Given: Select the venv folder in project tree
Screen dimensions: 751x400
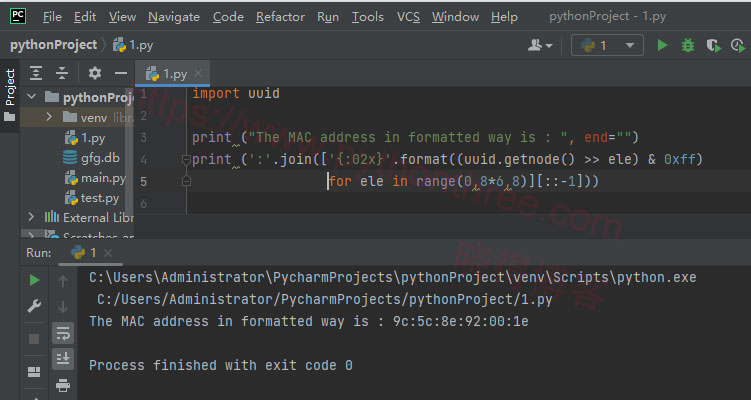Looking at the screenshot, I should click(x=77, y=117).
